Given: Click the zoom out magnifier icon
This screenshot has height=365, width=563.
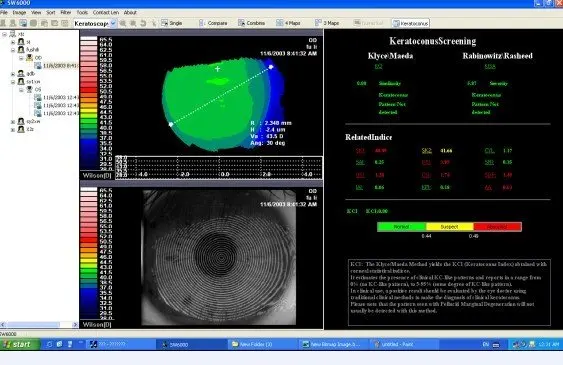Looking at the screenshot, I should coord(133,23).
